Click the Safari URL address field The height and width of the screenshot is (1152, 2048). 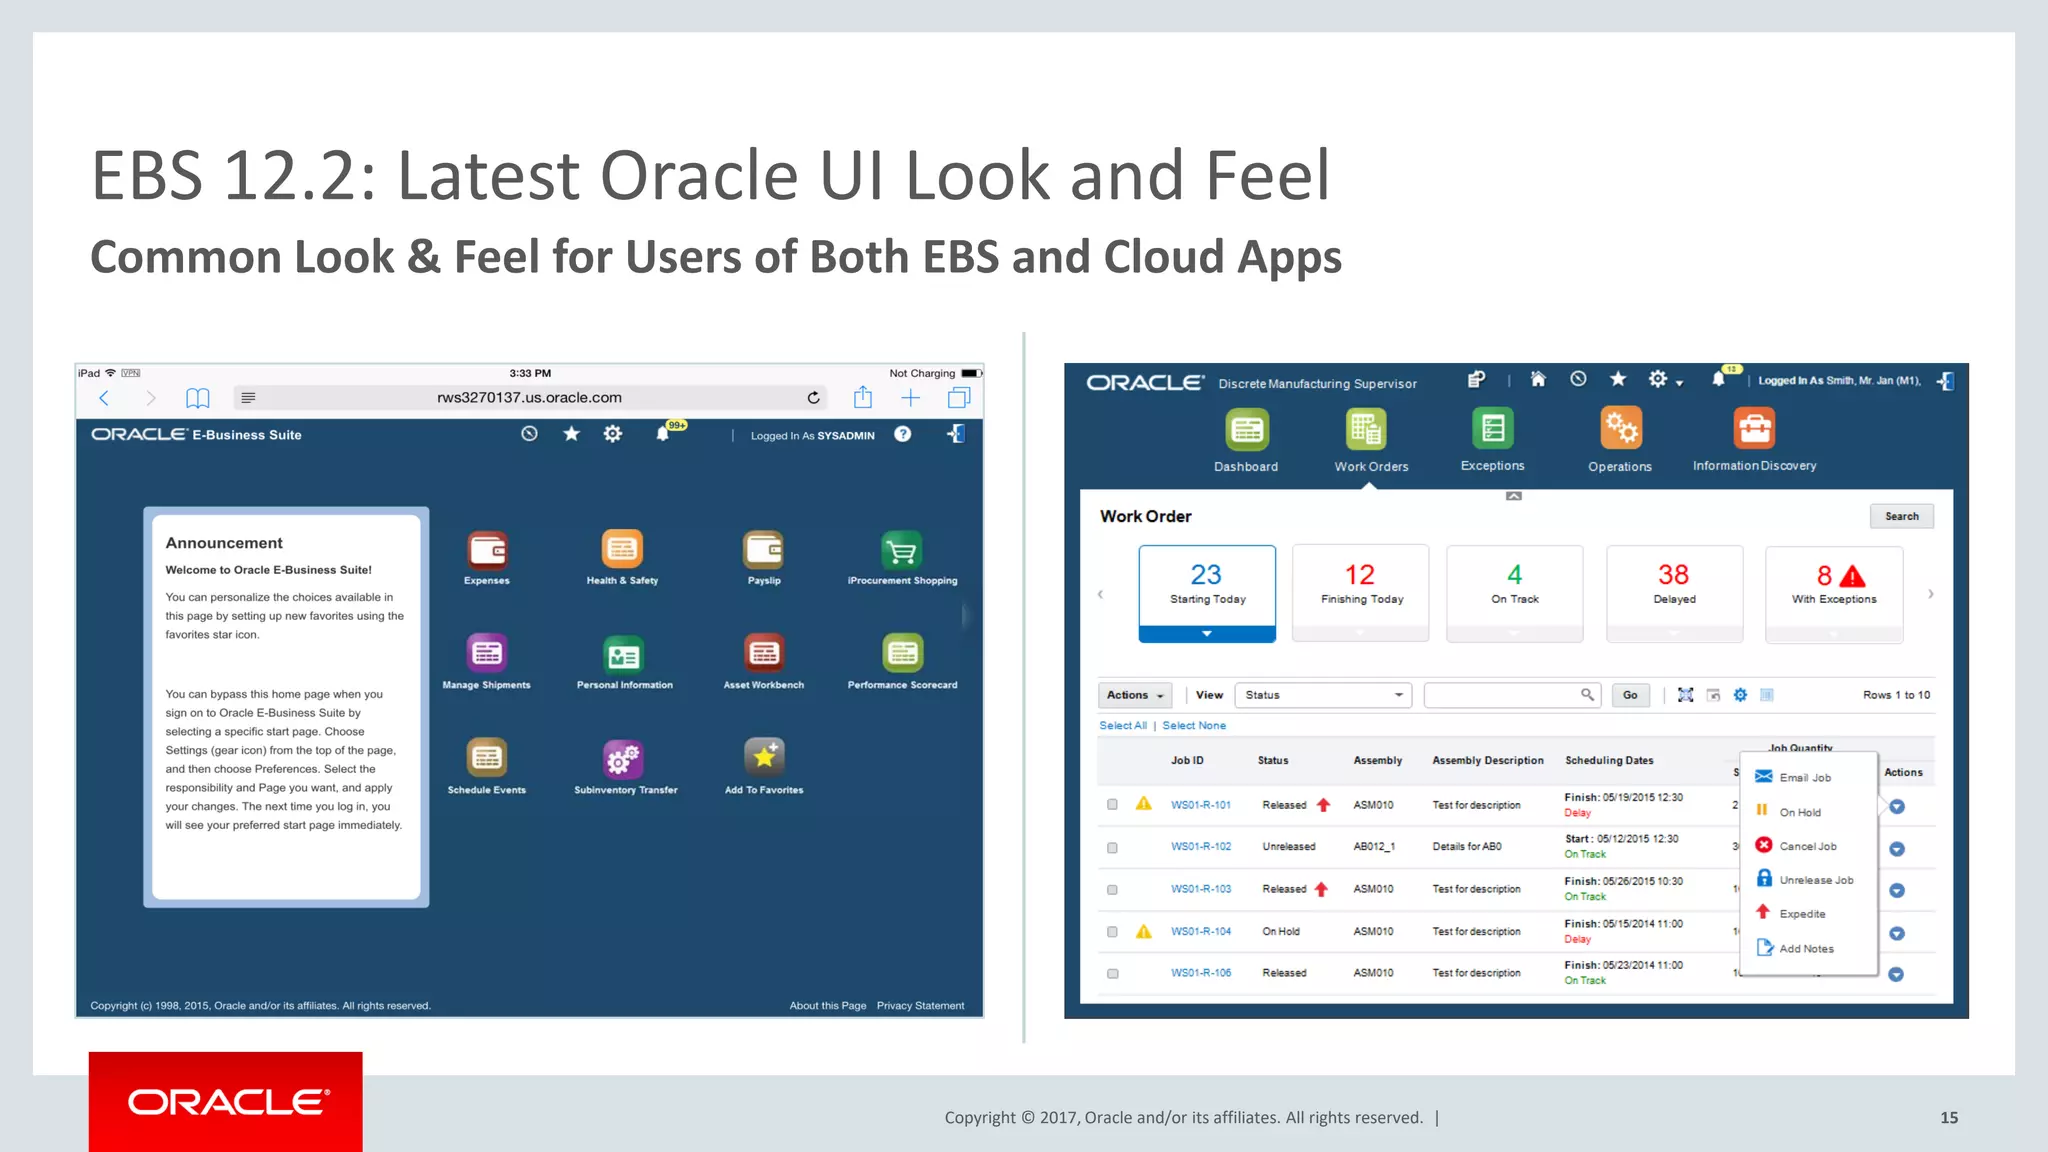[529, 398]
